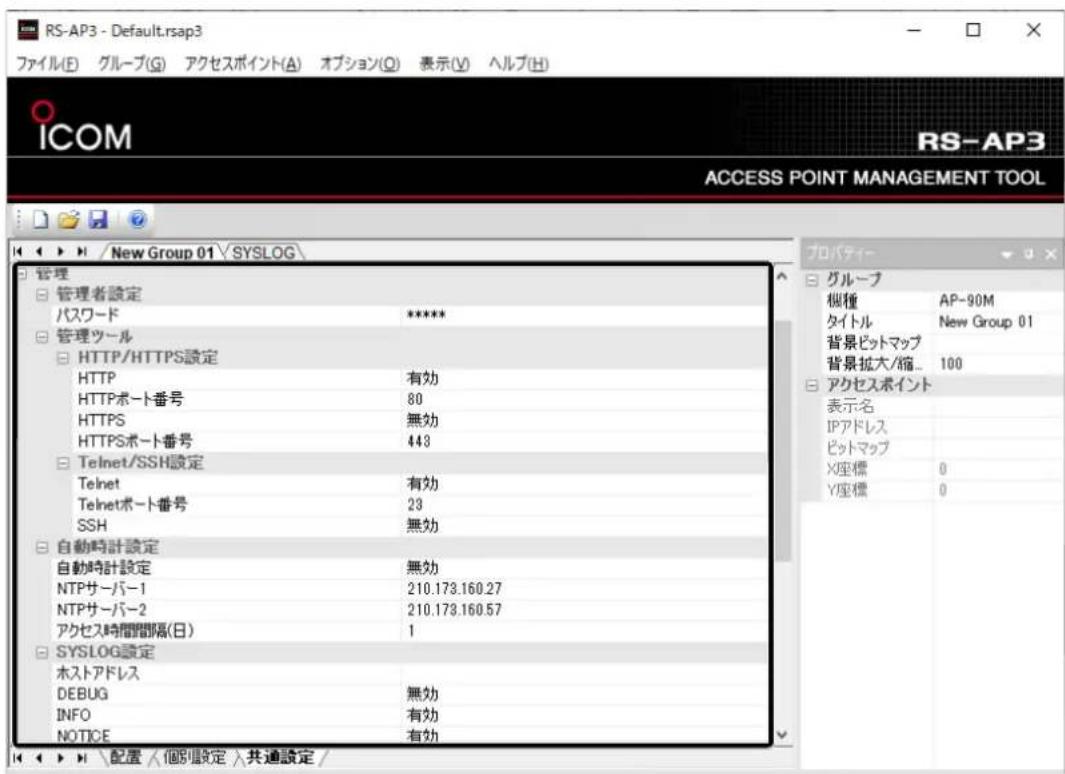The width and height of the screenshot is (1065, 774).
Task: Collapse the 管理者設定 section
Action: coord(42,295)
